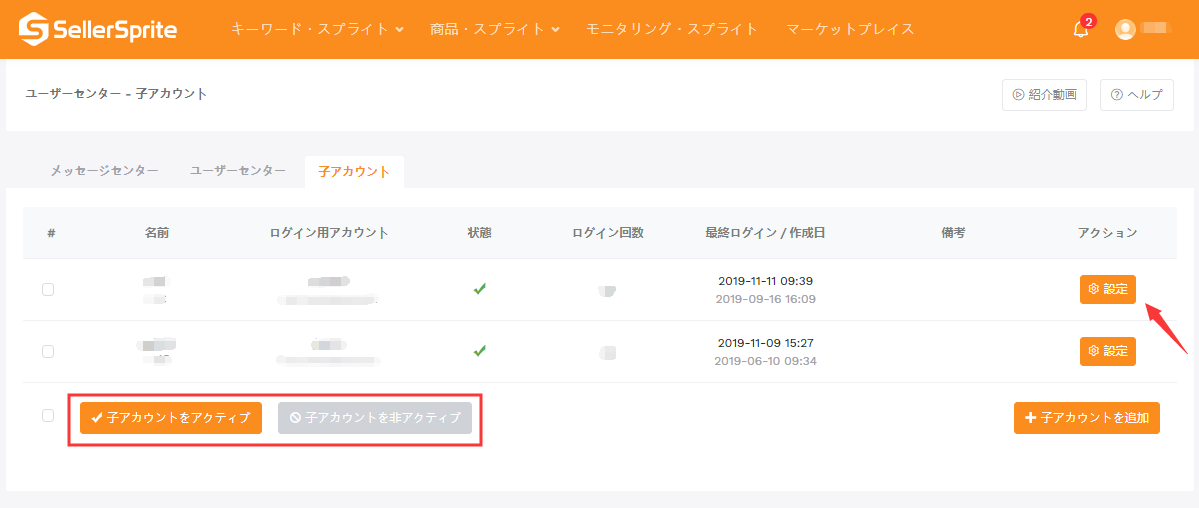Screen dimensions: 1199x508
Task: Click the user avatar icon
Action: pyautogui.click(x=1125, y=29)
